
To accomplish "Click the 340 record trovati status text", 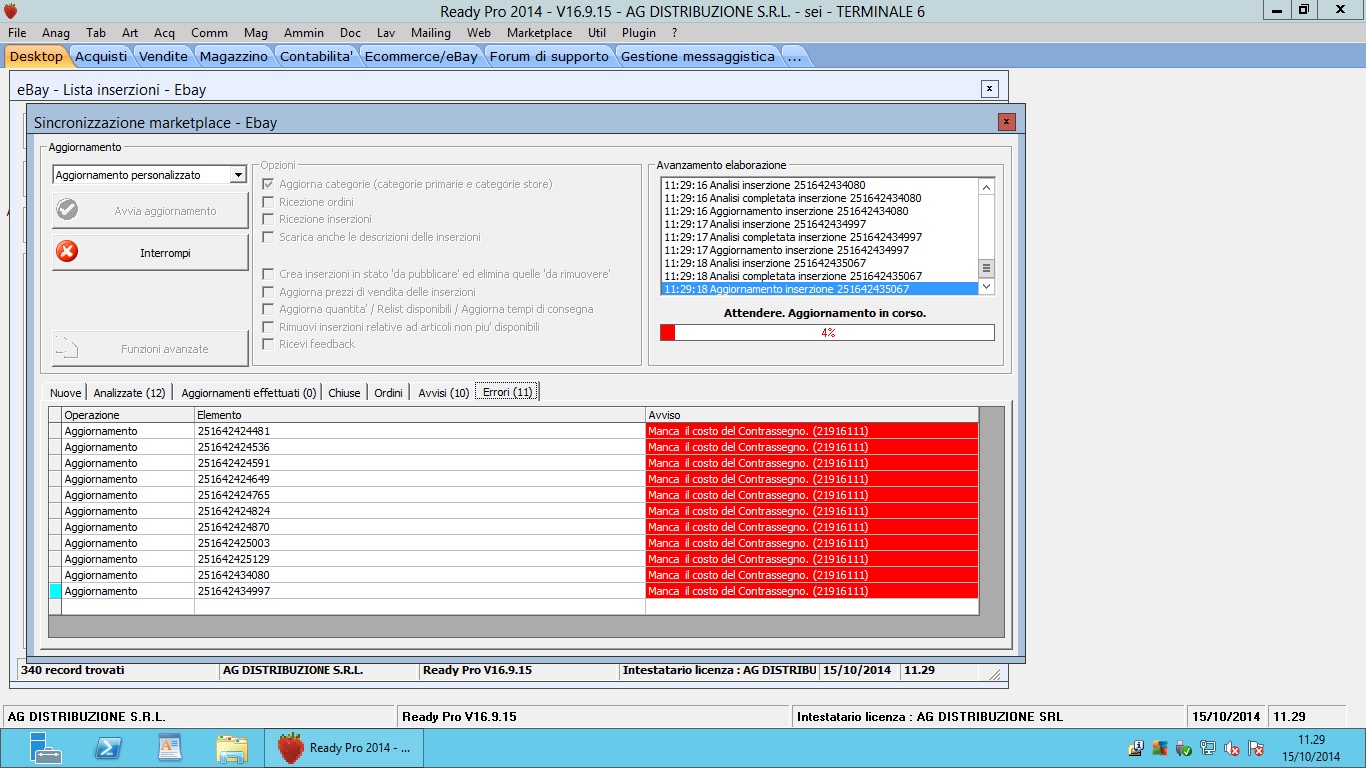I will (72, 670).
